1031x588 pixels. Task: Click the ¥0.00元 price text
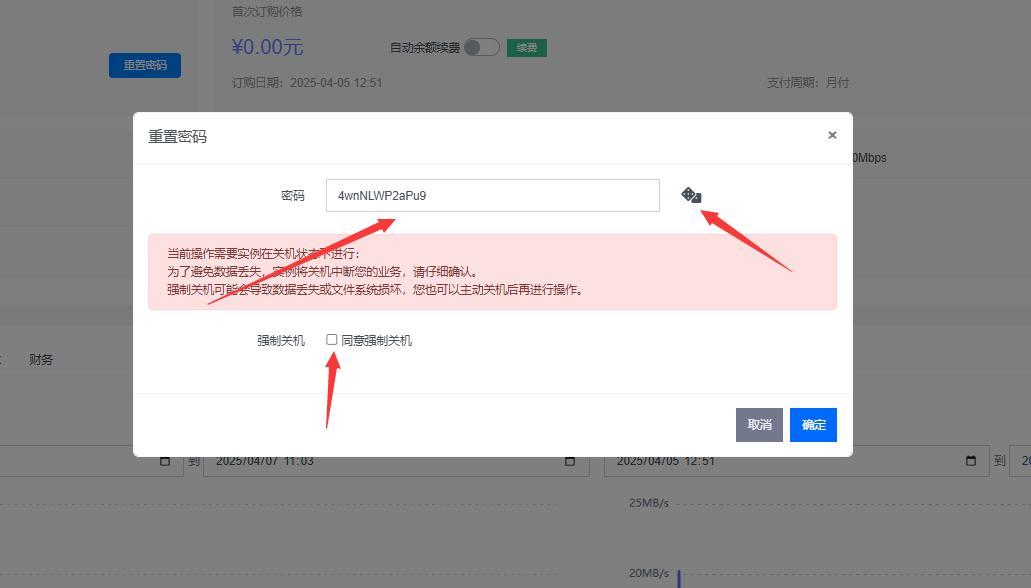click(267, 47)
